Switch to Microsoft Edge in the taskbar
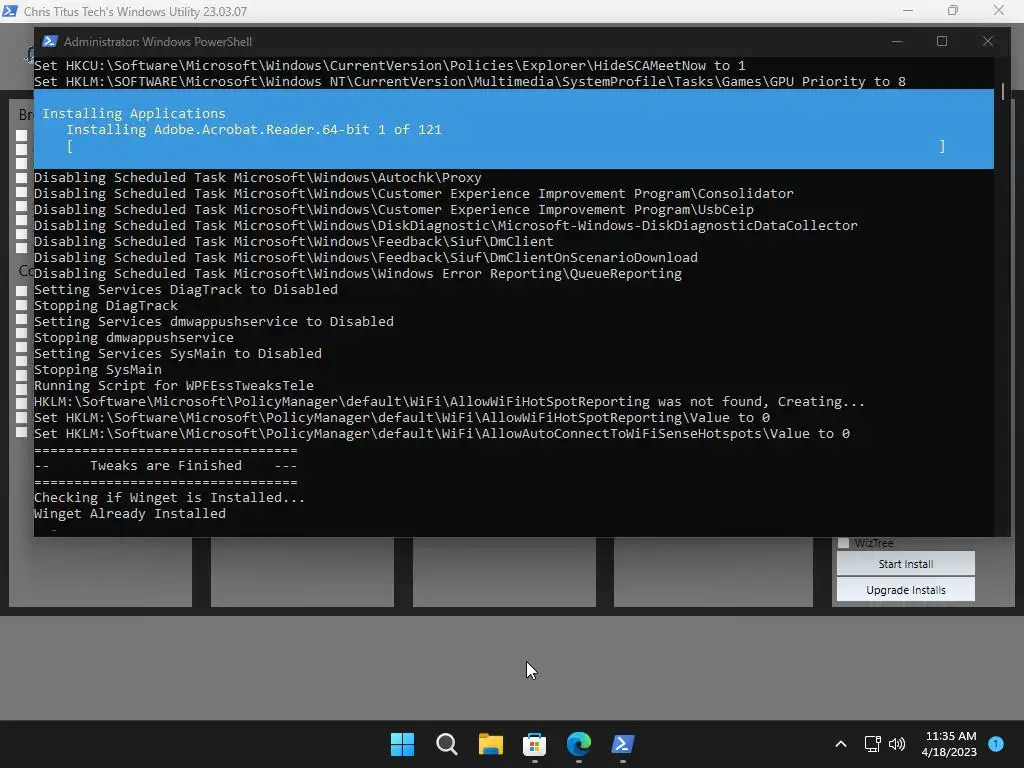1024x768 pixels. click(x=579, y=744)
